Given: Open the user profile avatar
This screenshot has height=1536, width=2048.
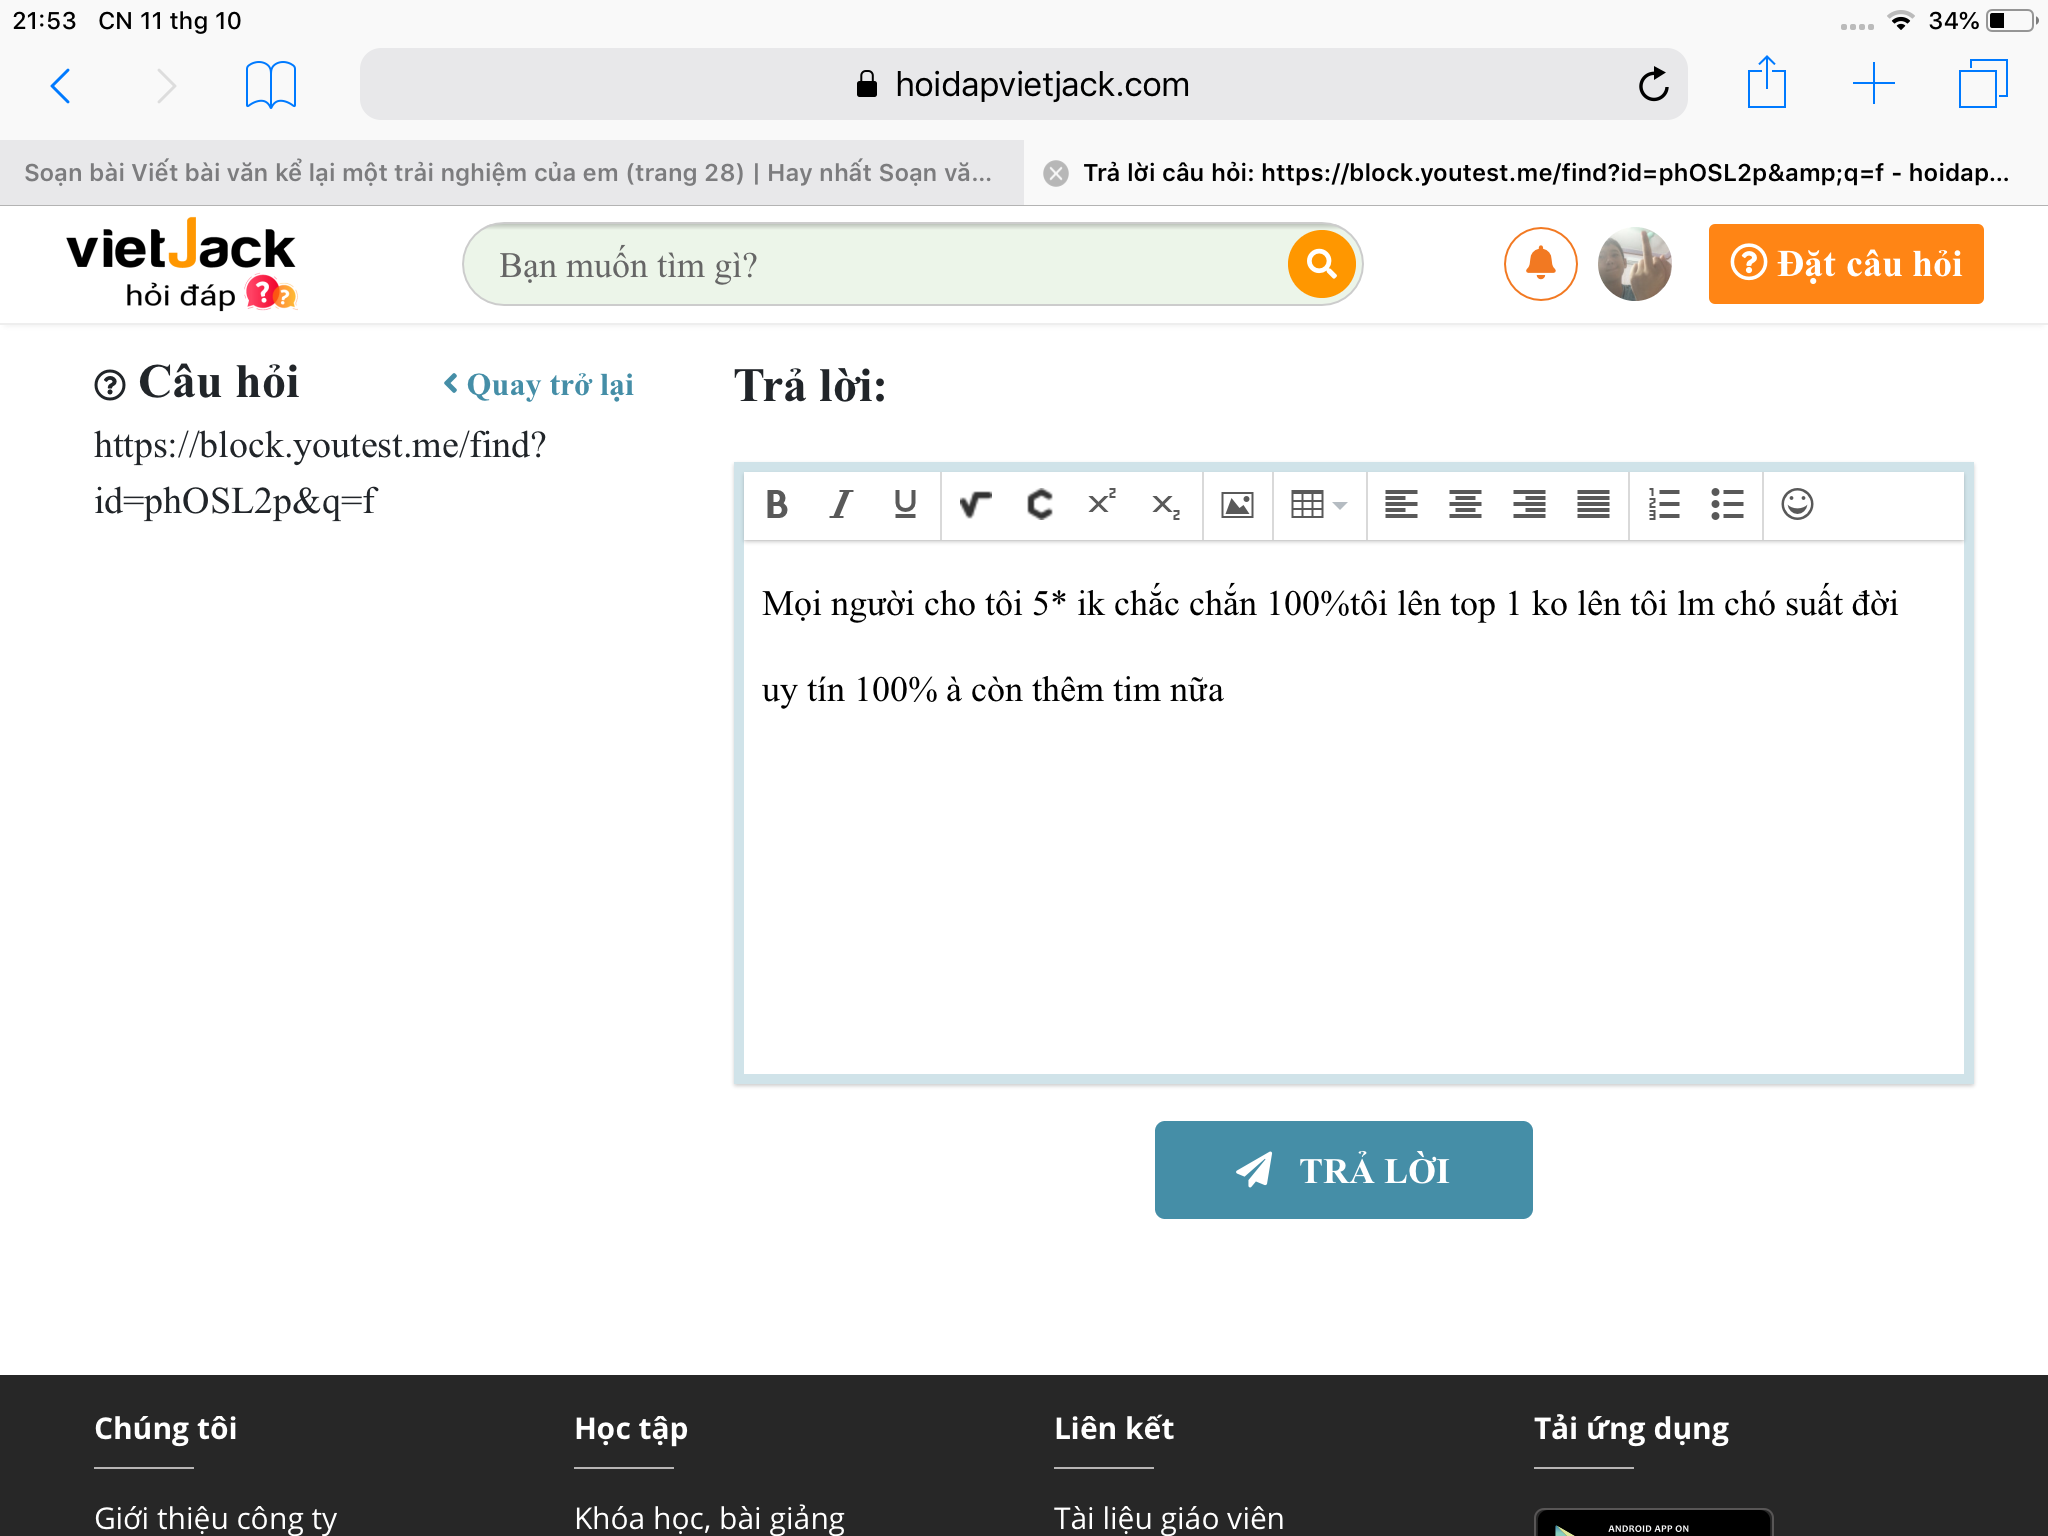Looking at the screenshot, I should pyautogui.click(x=1634, y=264).
